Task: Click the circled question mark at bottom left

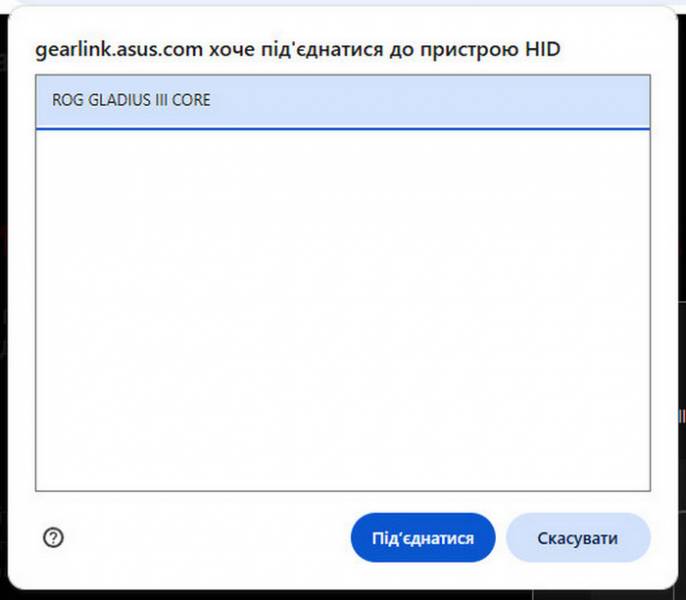Action: 54,538
